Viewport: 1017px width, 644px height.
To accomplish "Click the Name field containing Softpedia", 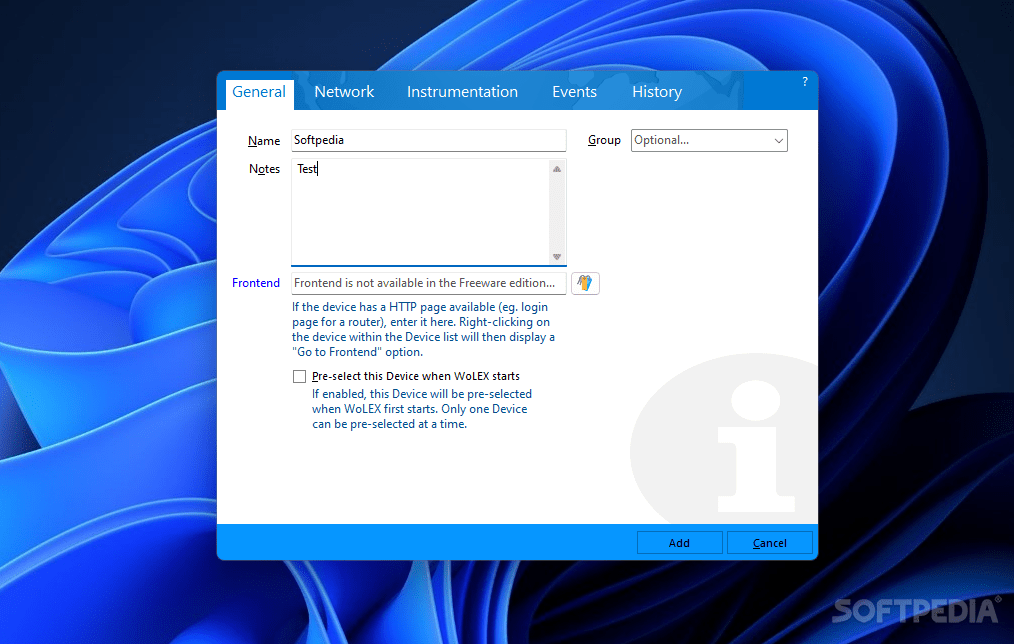I will click(x=429, y=140).
